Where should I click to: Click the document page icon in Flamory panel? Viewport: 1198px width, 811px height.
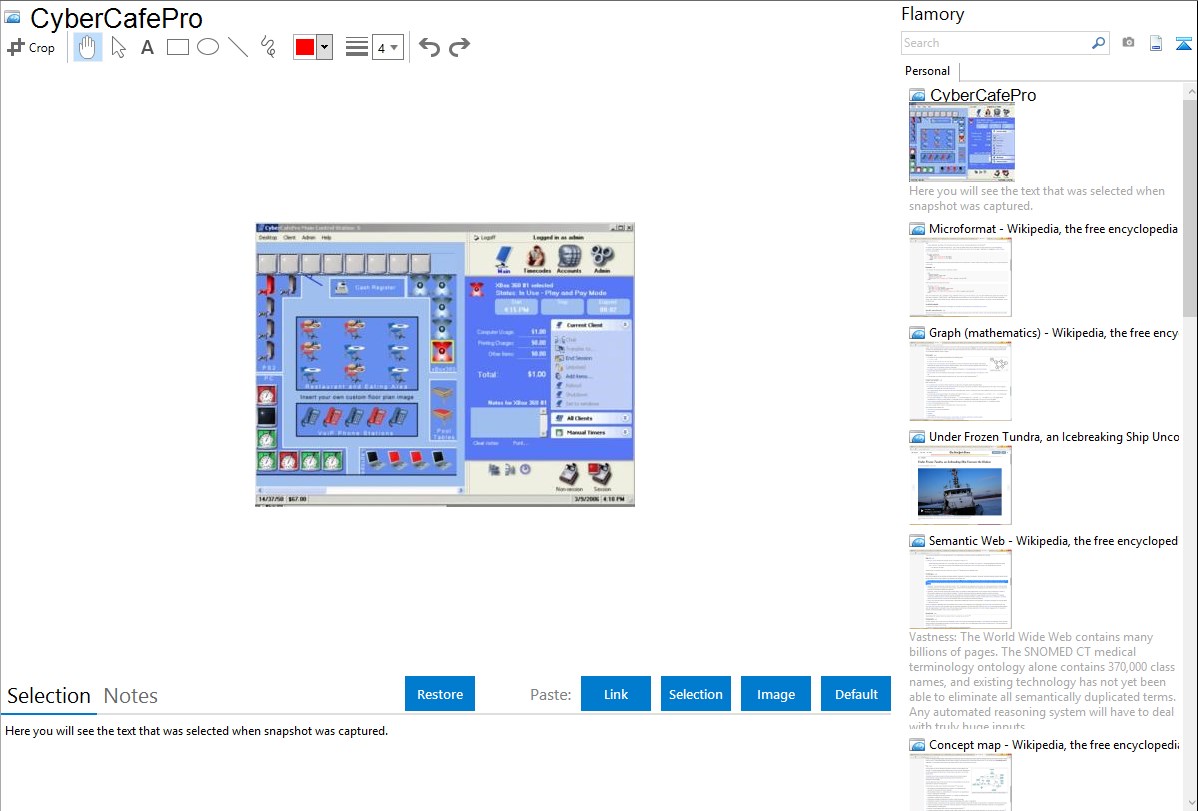(x=1156, y=43)
